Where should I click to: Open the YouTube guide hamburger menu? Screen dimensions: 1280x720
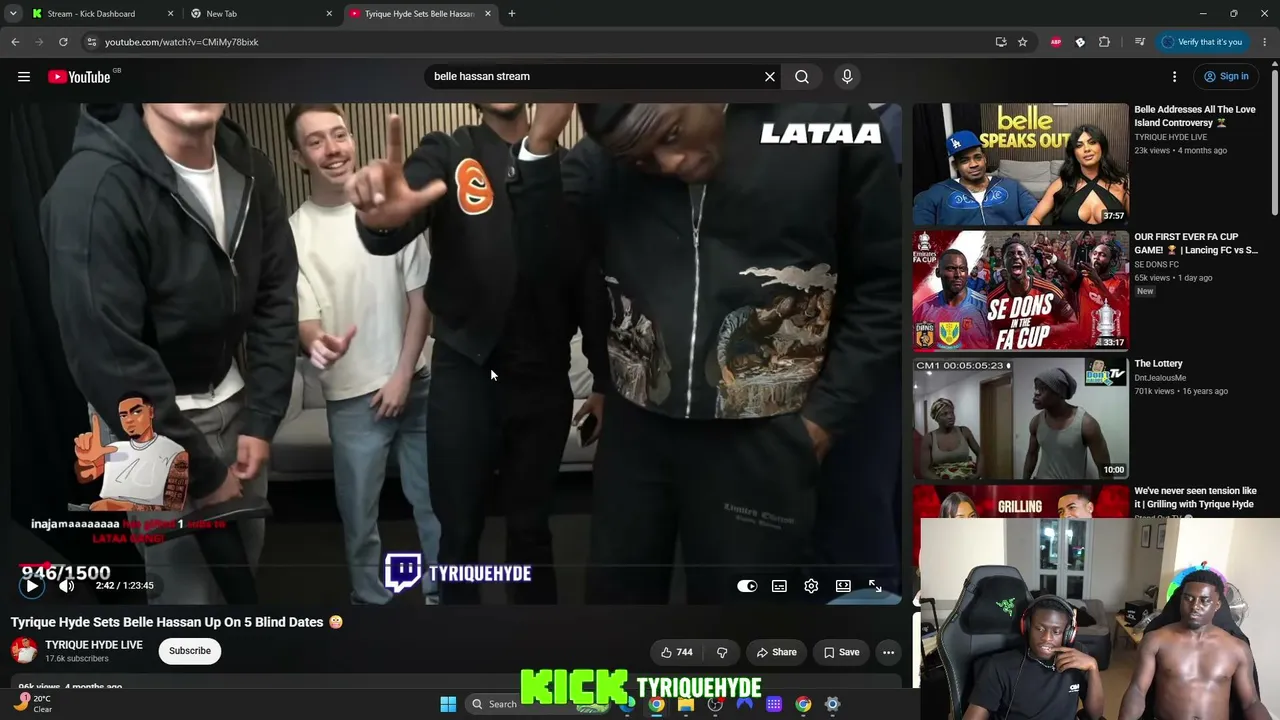pos(24,76)
